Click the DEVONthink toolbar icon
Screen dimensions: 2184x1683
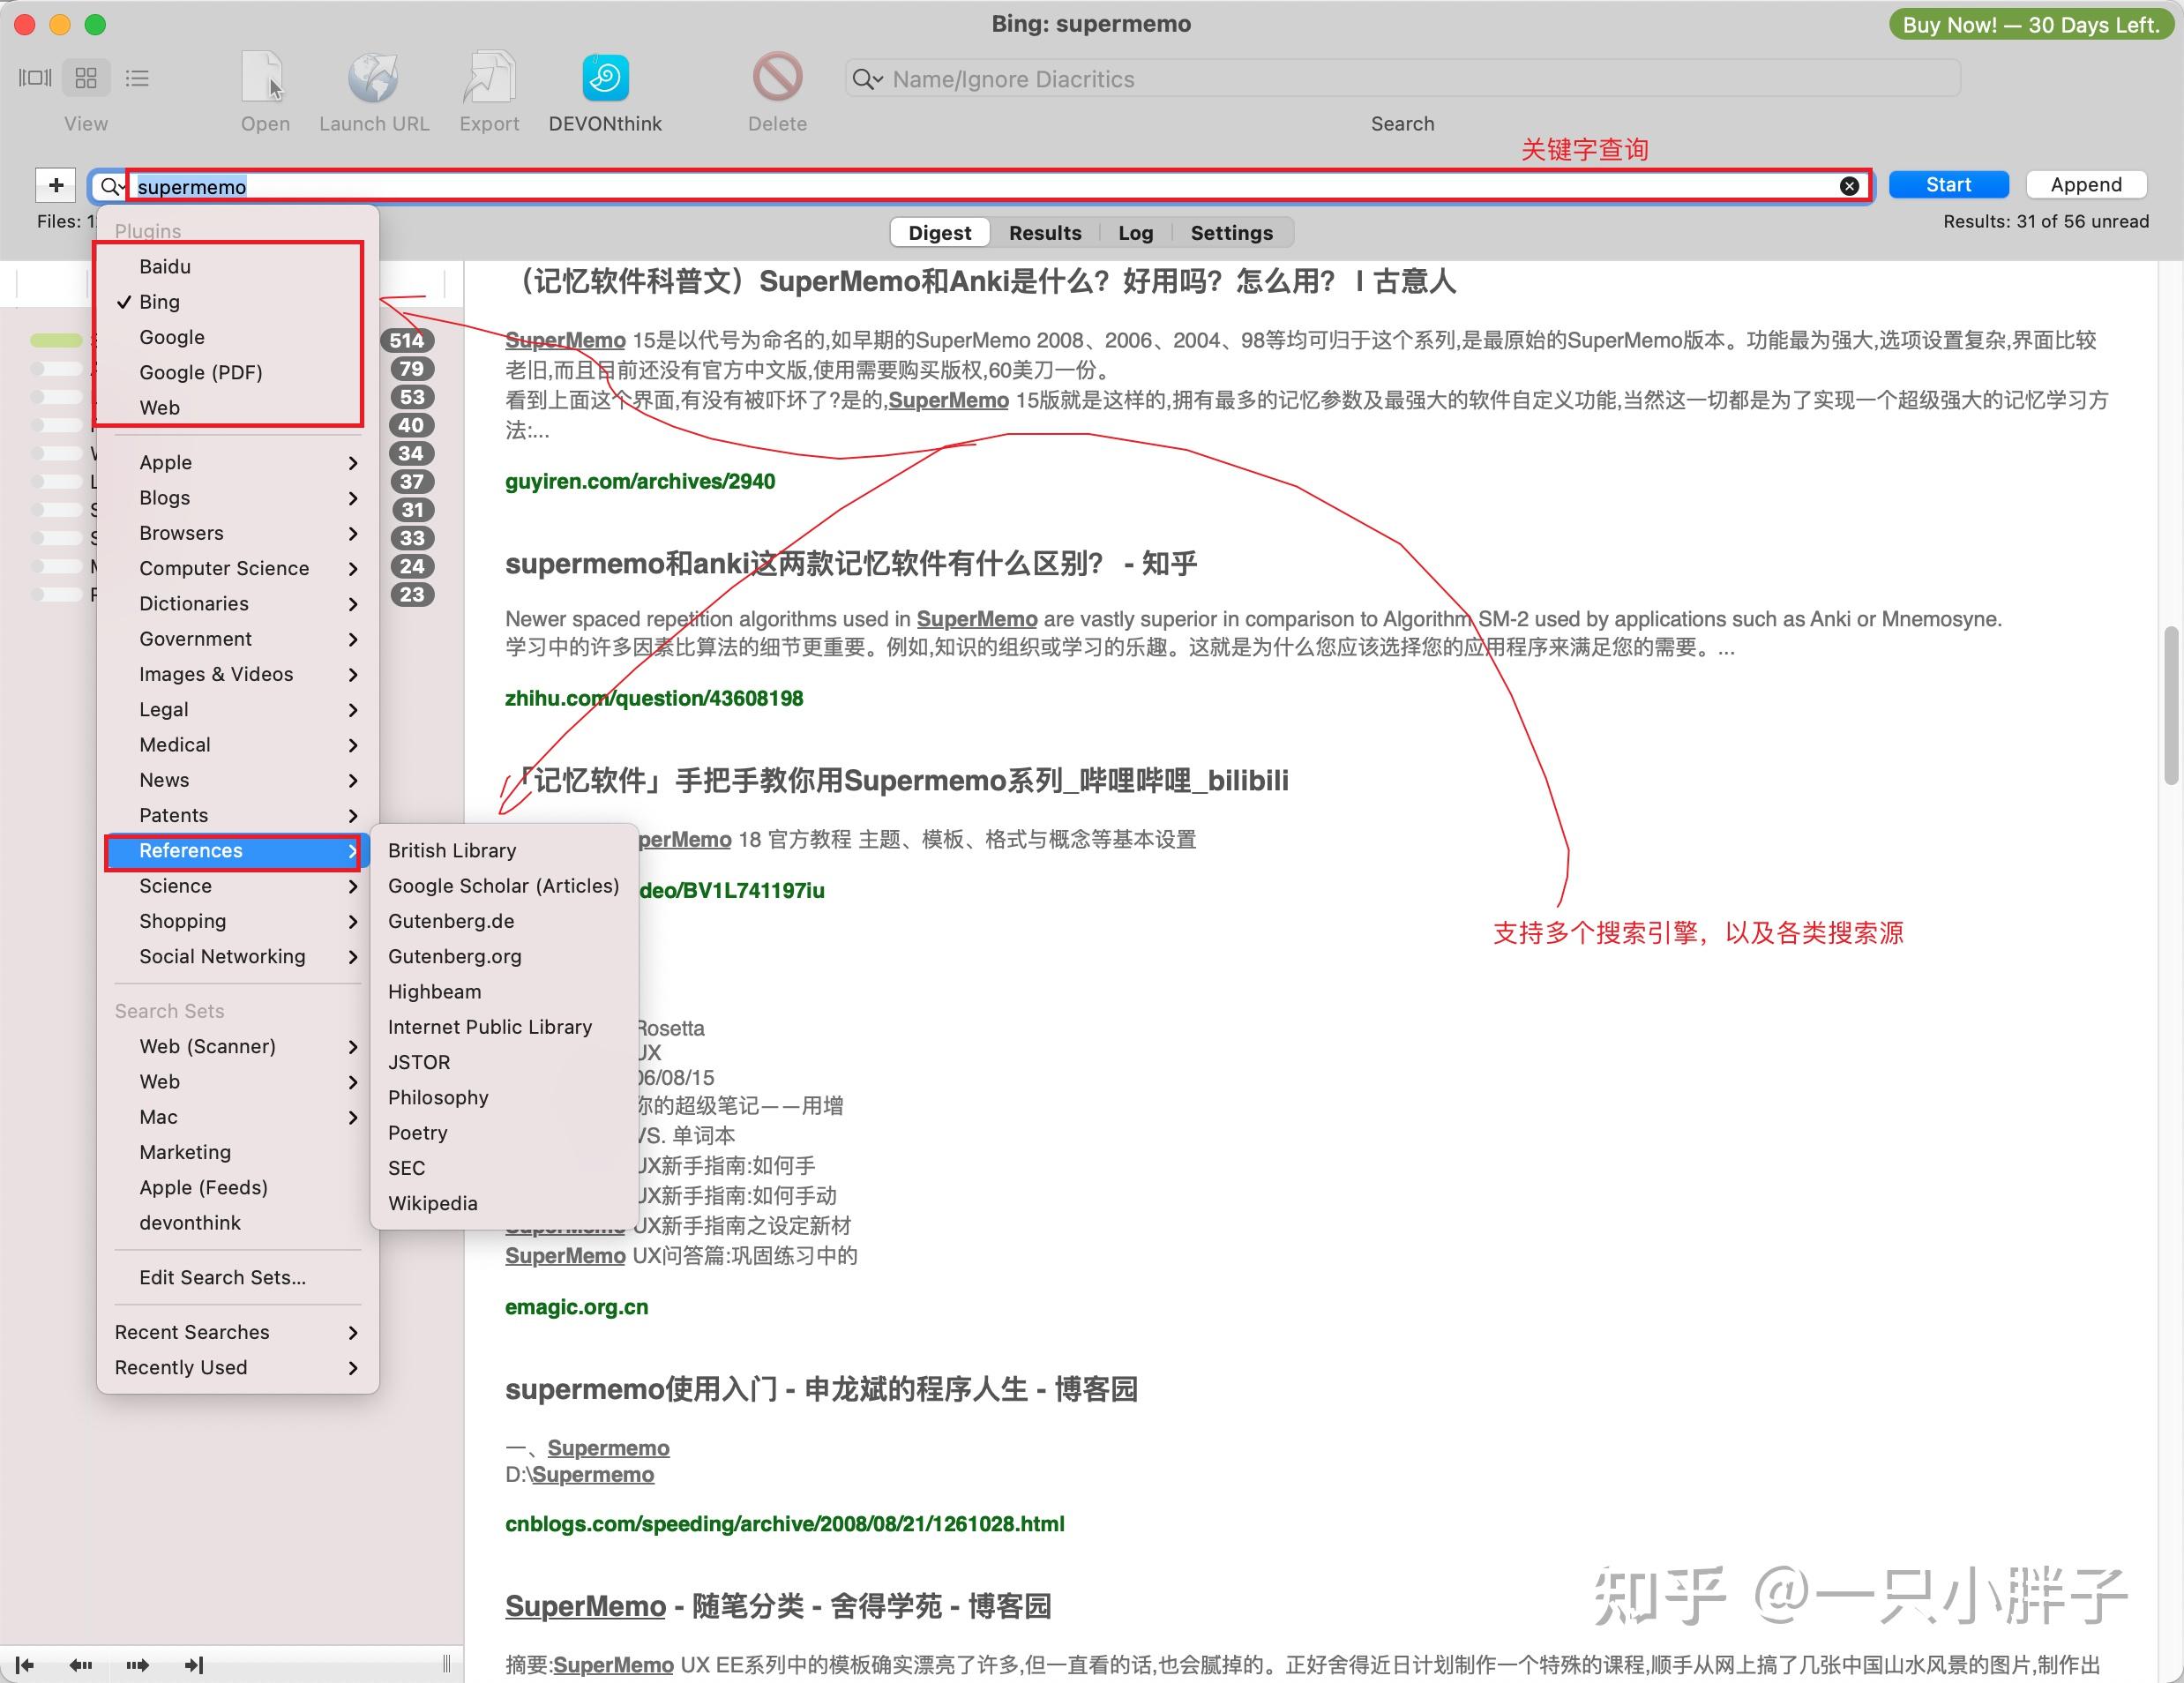[x=605, y=90]
